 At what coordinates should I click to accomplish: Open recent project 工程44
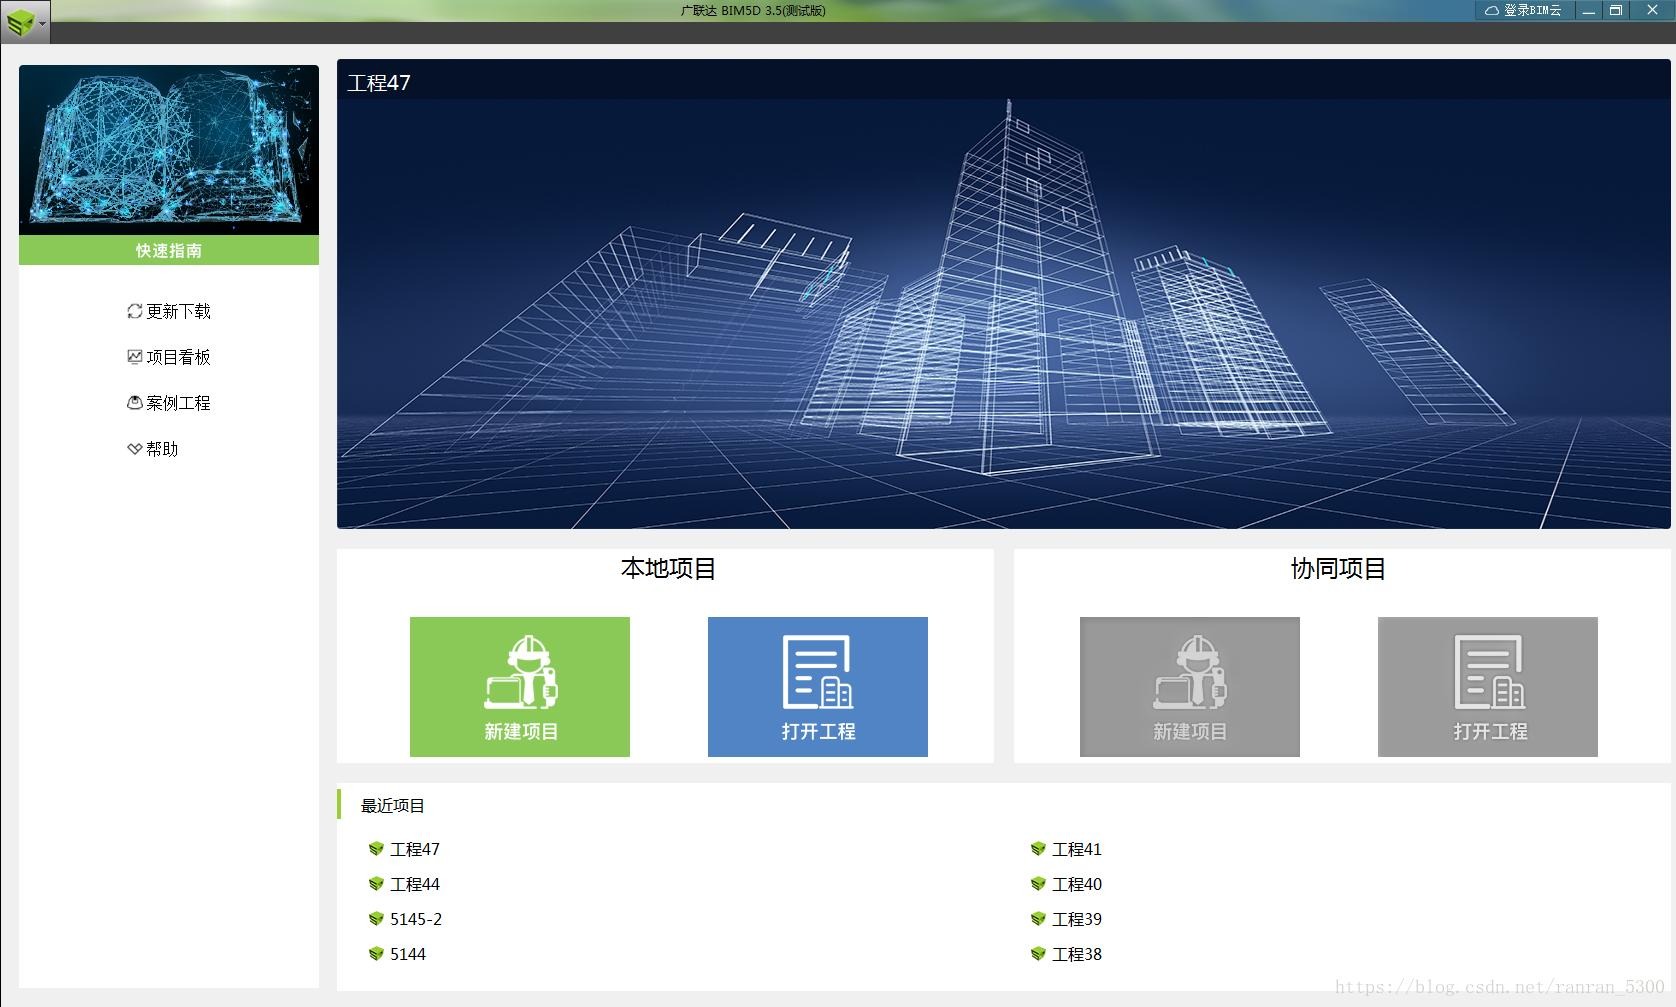[415, 884]
